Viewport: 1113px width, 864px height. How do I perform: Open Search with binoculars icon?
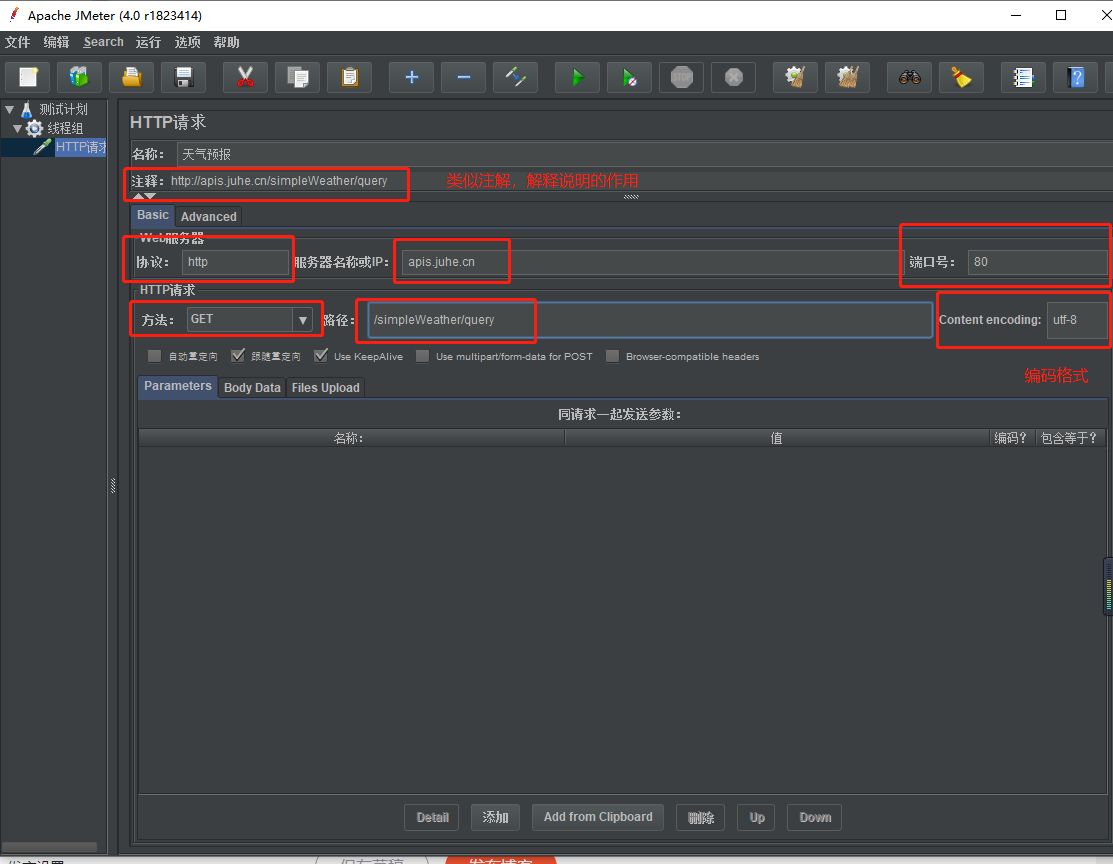pyautogui.click(x=909, y=77)
